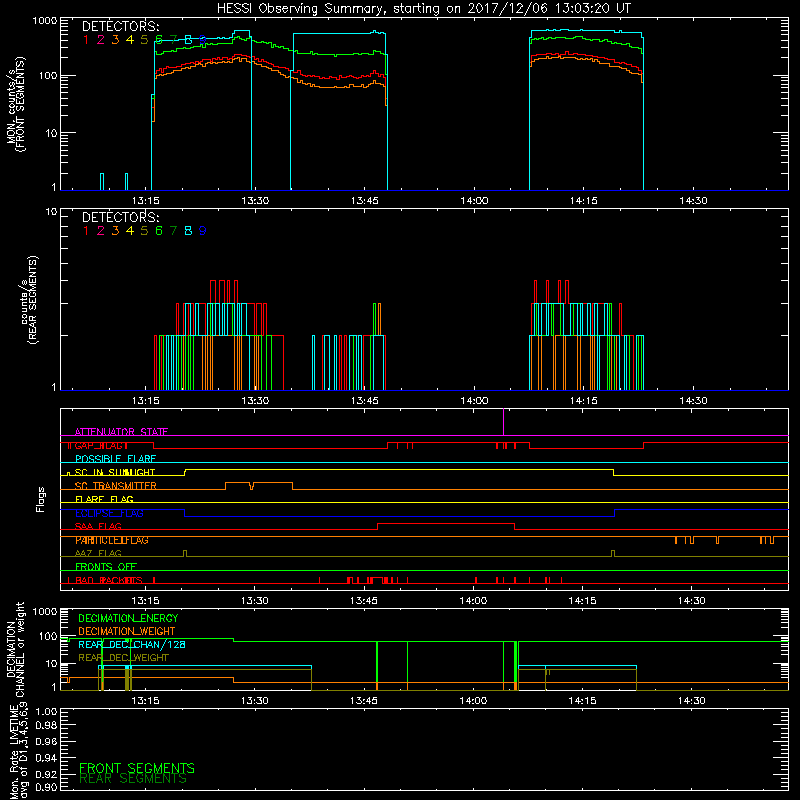
Task: Click the POSSIBLE_FLARE flag label
Action: click(x=115, y=459)
